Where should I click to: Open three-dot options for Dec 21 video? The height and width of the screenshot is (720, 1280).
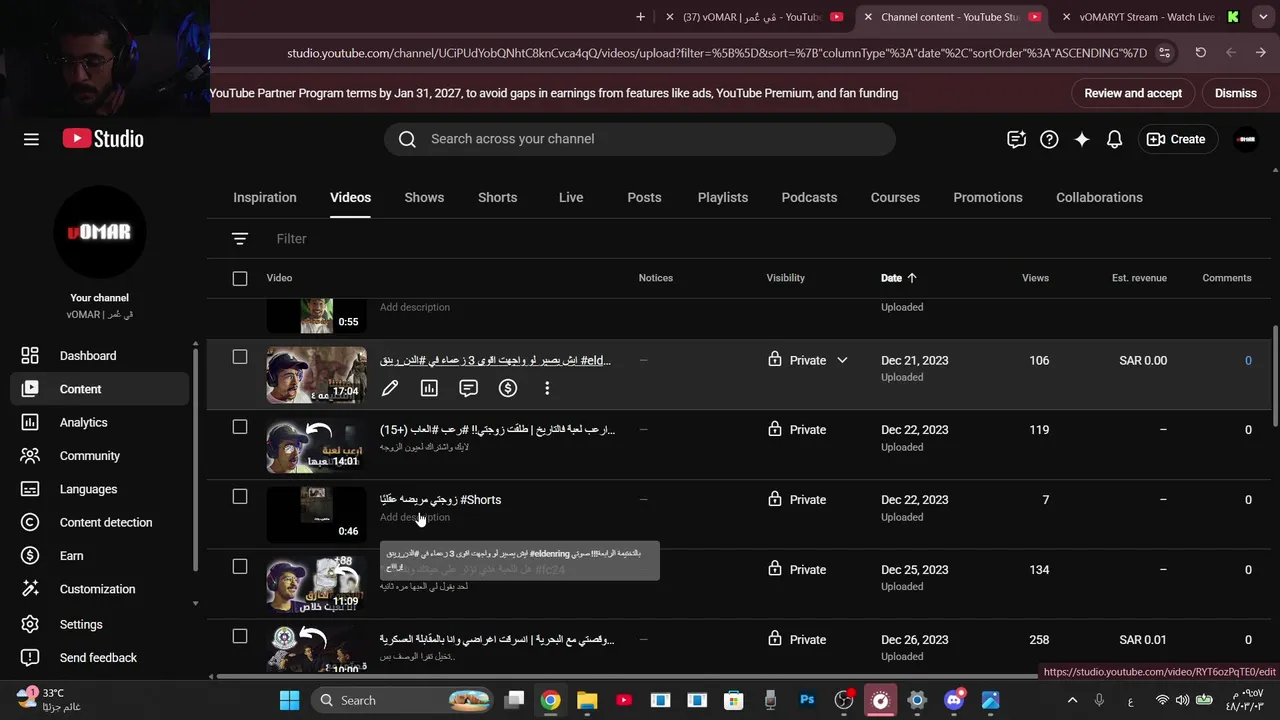click(547, 388)
